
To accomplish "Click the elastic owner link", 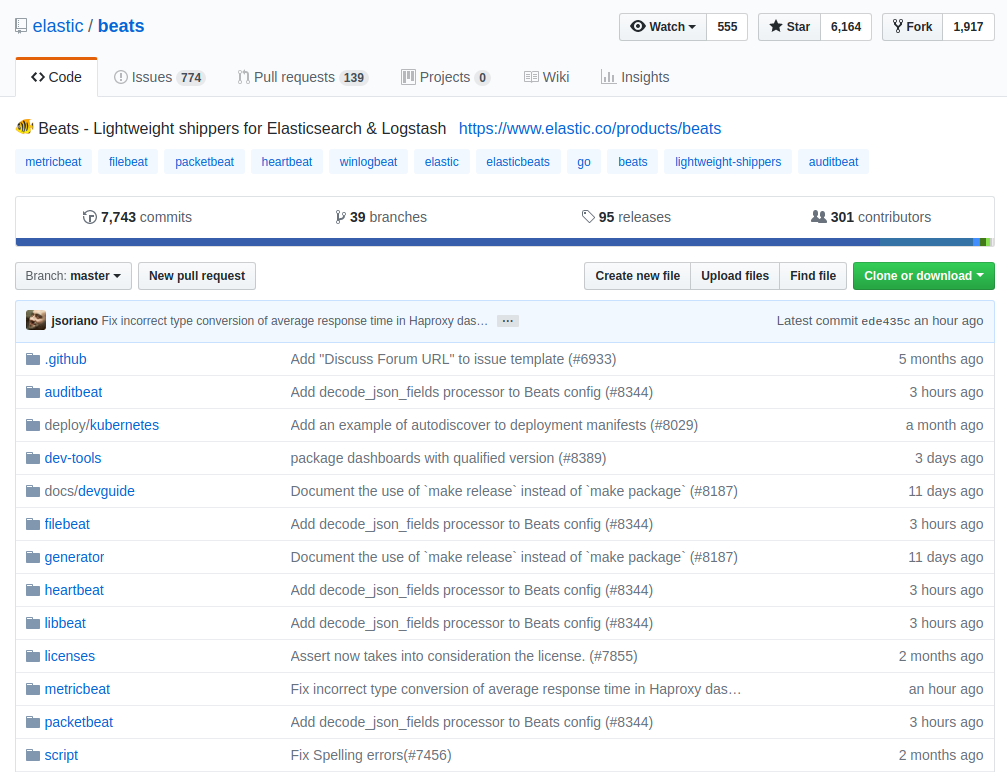I will point(58,26).
